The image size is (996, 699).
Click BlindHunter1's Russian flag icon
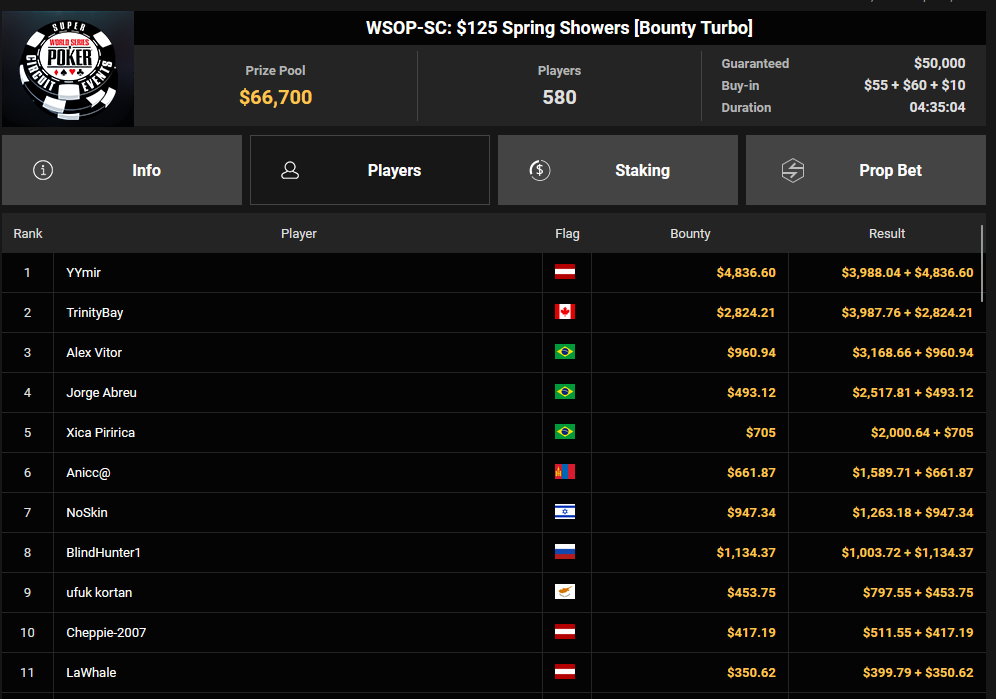565,552
